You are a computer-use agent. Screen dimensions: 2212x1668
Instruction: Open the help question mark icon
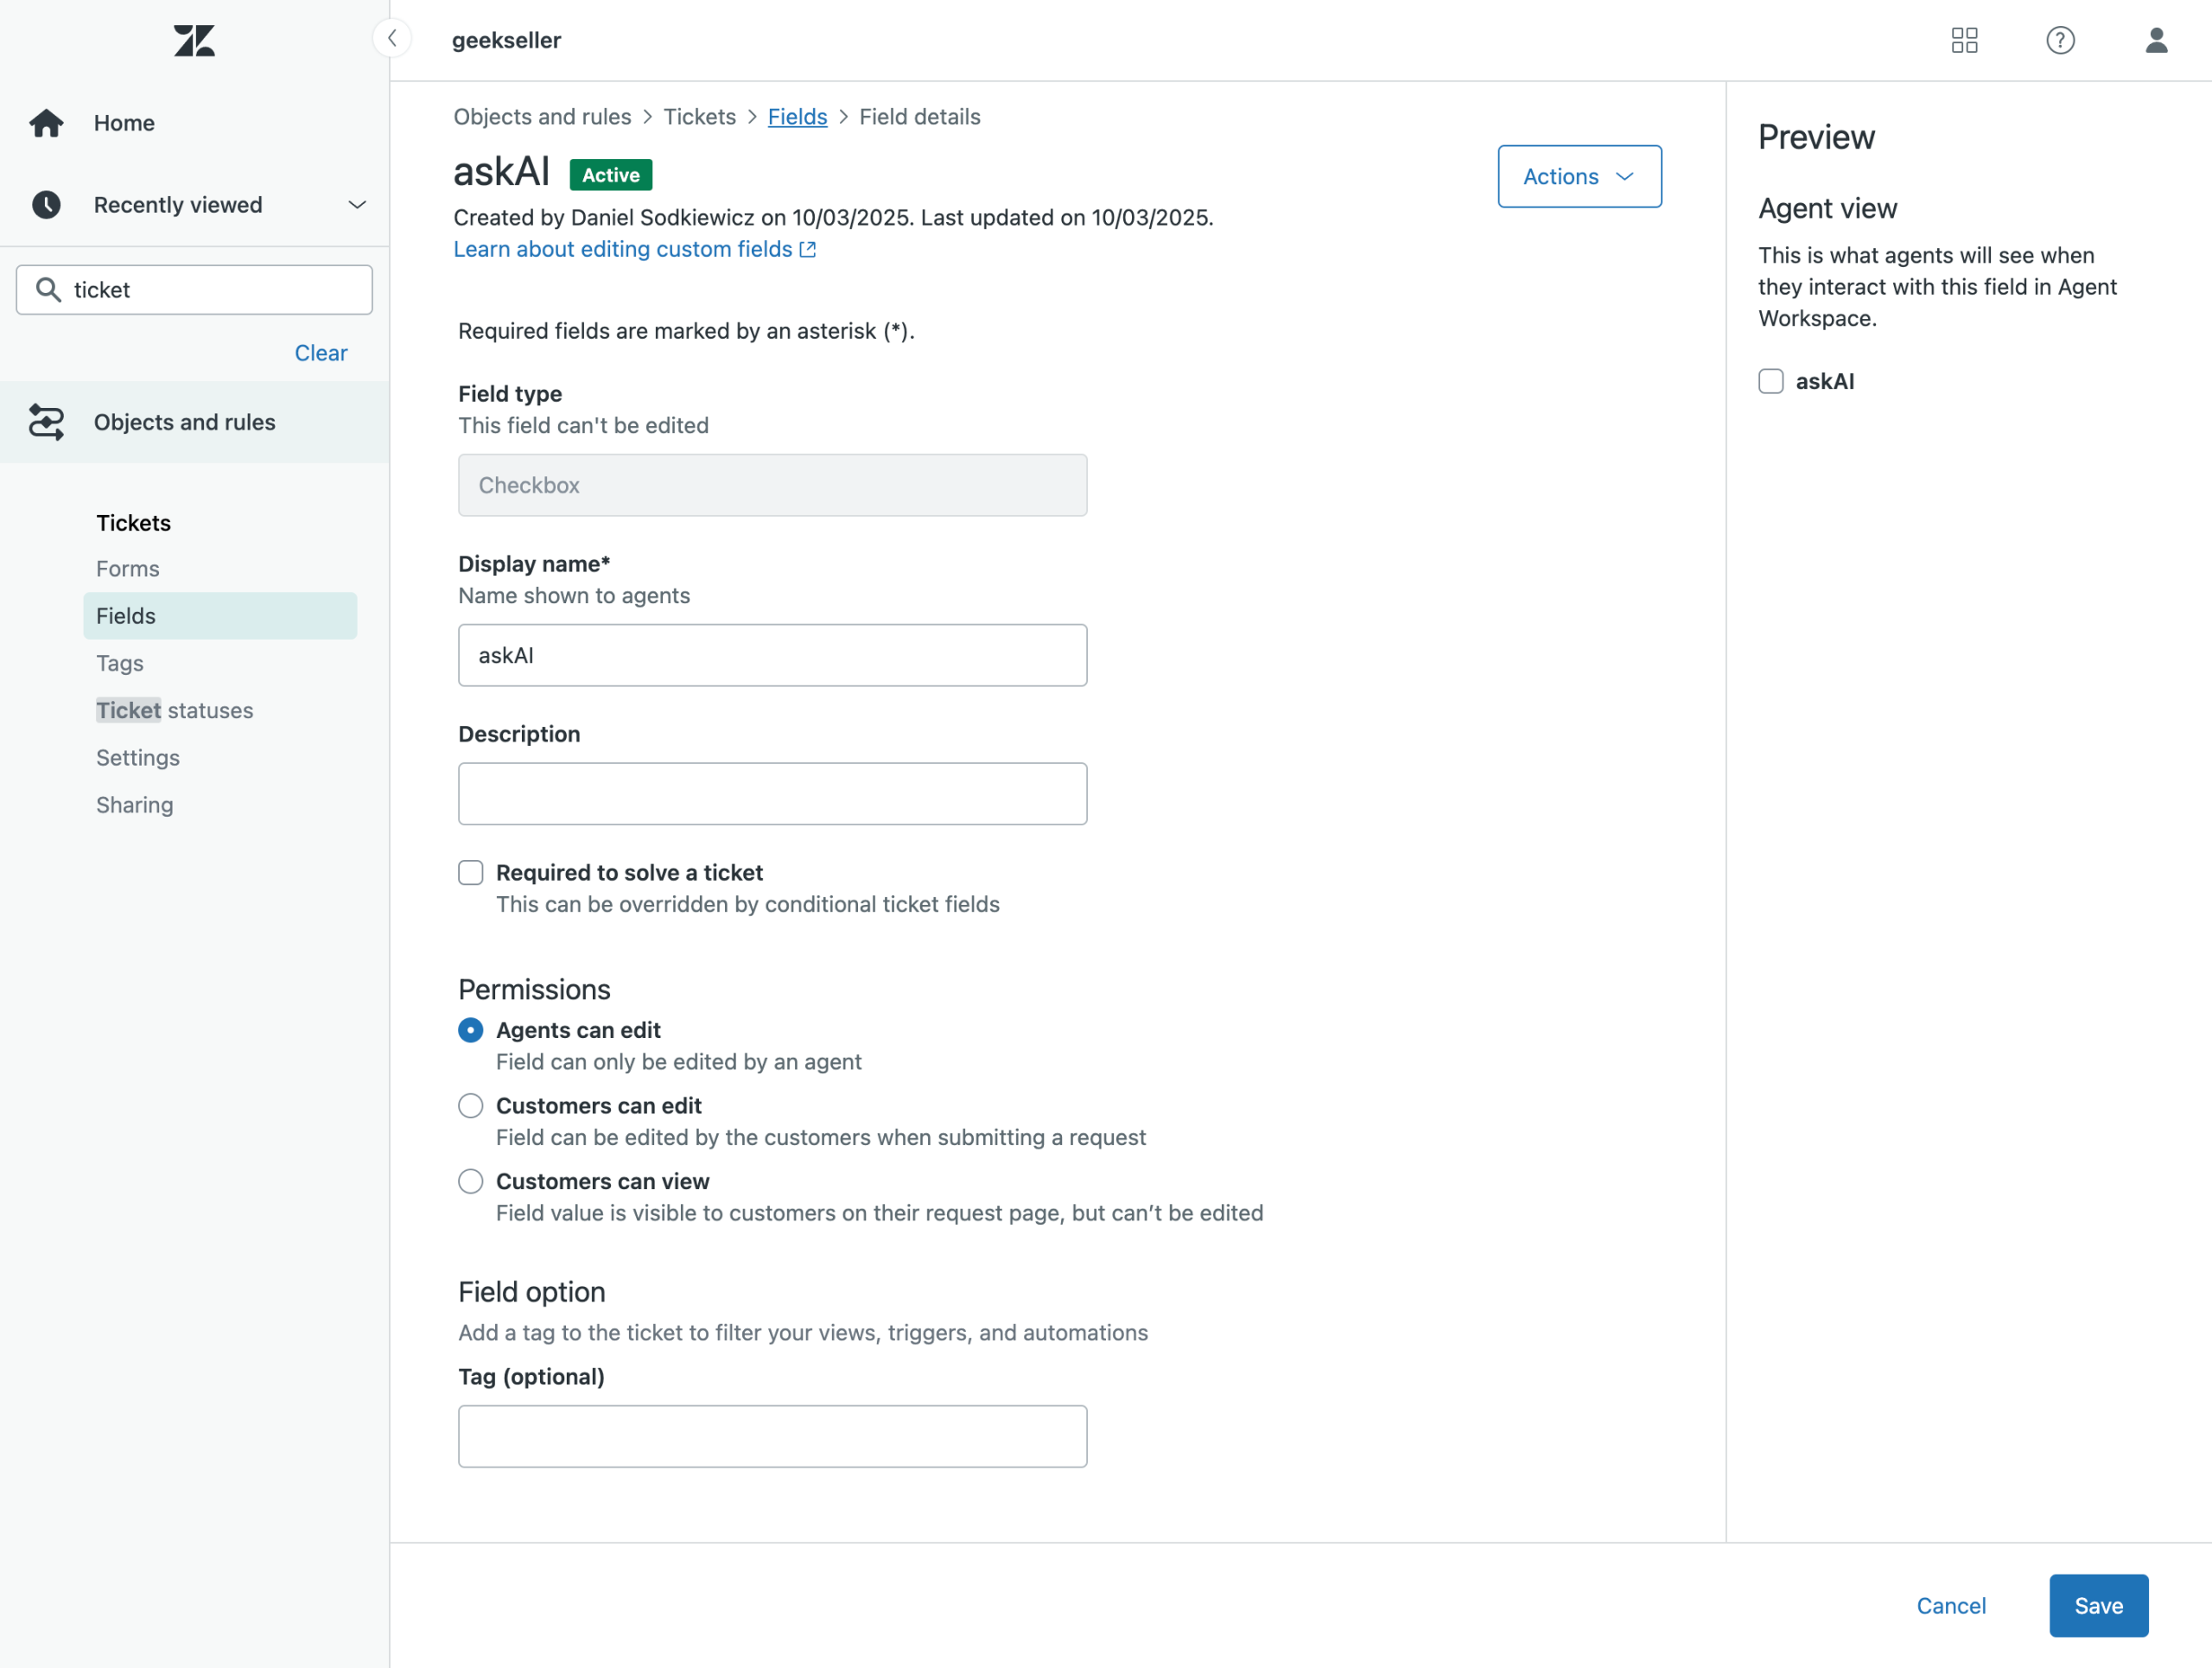pos(2060,40)
